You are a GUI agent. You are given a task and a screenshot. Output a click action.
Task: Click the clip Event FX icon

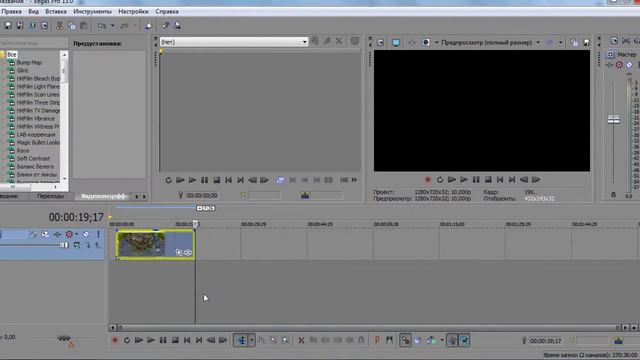(x=188, y=253)
